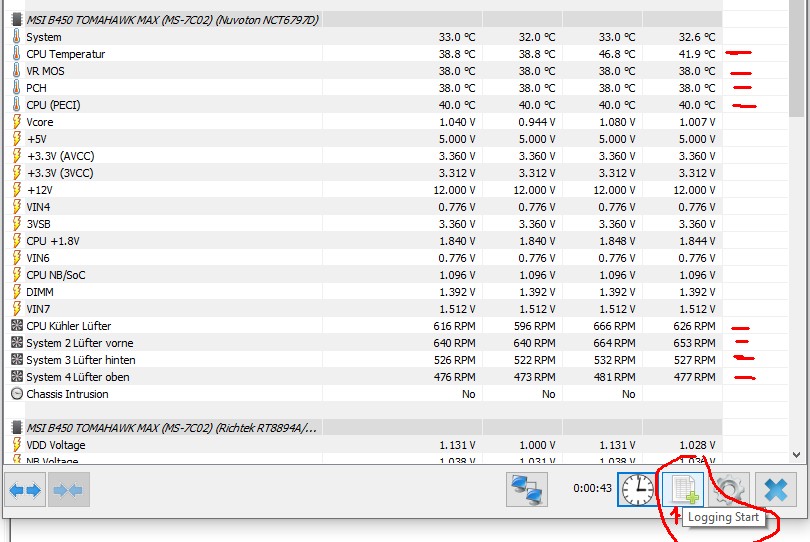Click the PCH thermometer icon
This screenshot has width=810, height=542.
coord(17,88)
